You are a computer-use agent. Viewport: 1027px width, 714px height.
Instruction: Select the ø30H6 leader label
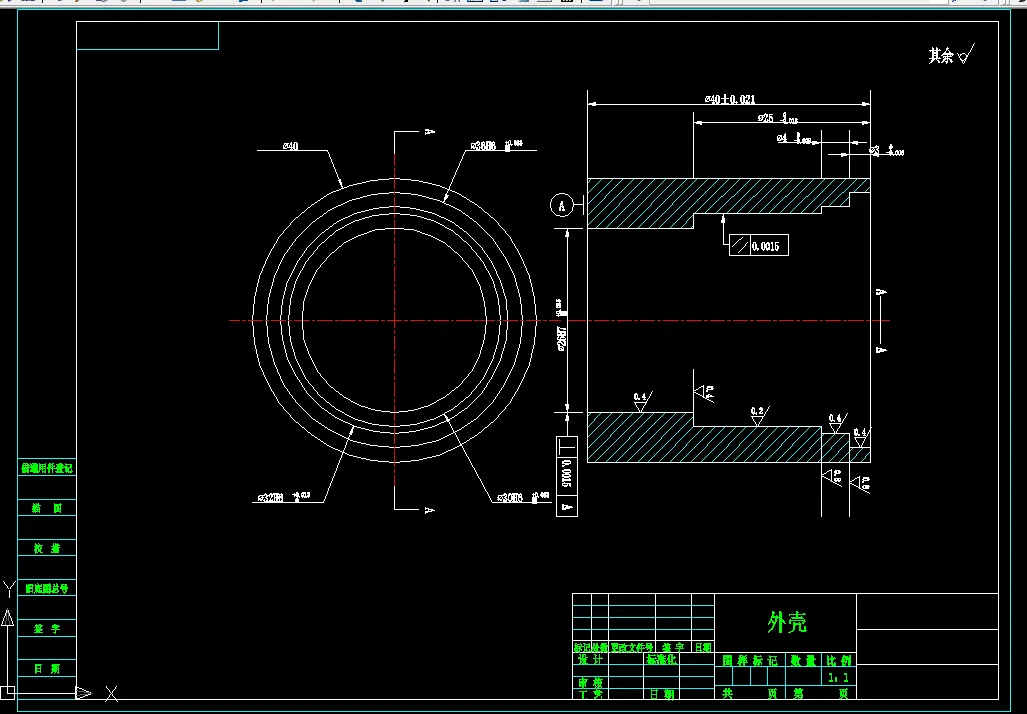[522, 497]
